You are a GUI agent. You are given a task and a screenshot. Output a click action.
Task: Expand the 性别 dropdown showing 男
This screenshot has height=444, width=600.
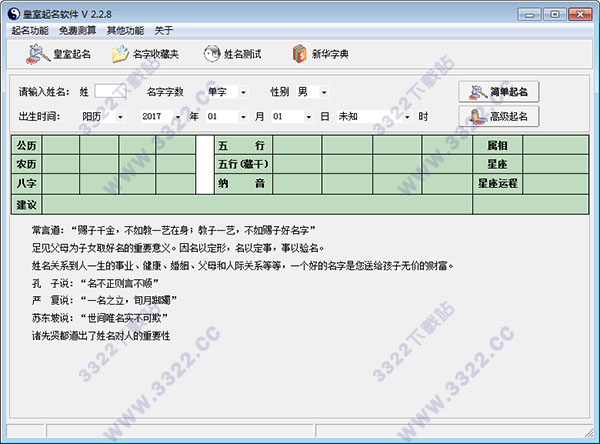coord(324,92)
